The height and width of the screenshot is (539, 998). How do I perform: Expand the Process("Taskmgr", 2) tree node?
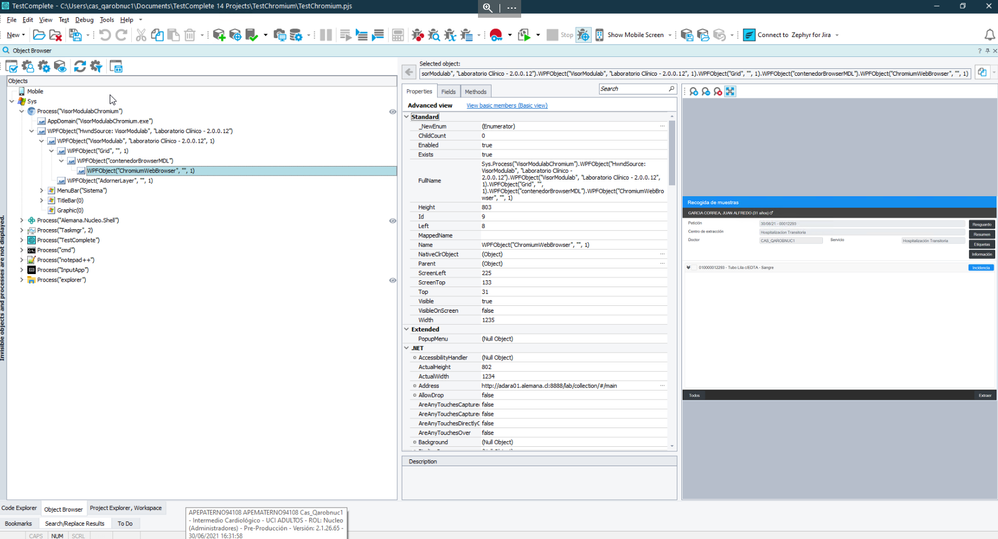(22, 230)
